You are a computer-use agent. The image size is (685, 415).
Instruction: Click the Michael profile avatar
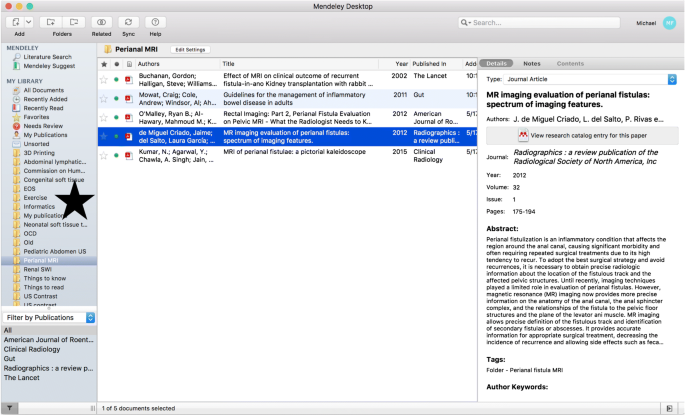669,23
